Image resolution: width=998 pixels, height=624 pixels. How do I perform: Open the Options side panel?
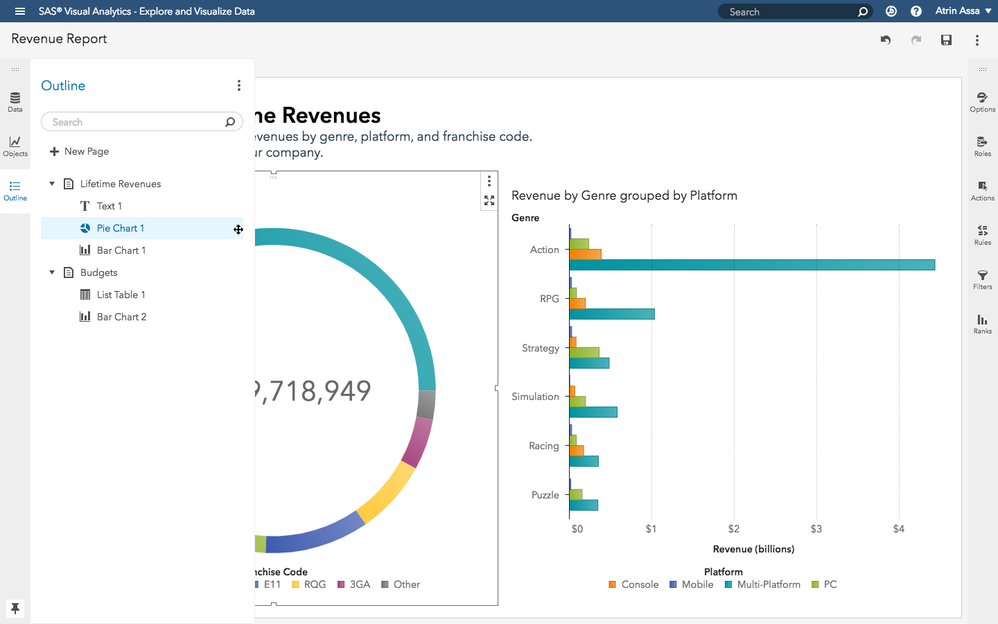click(x=982, y=102)
